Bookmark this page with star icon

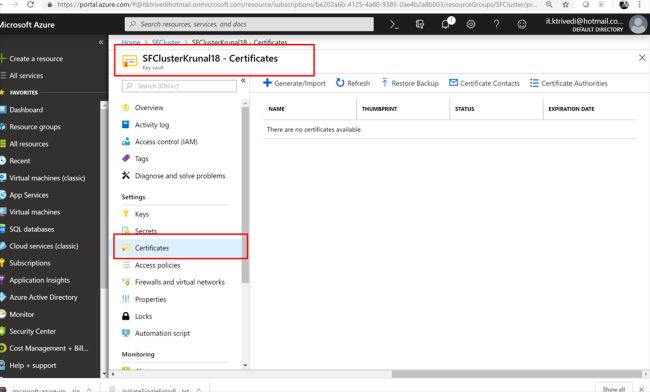click(x=565, y=5)
